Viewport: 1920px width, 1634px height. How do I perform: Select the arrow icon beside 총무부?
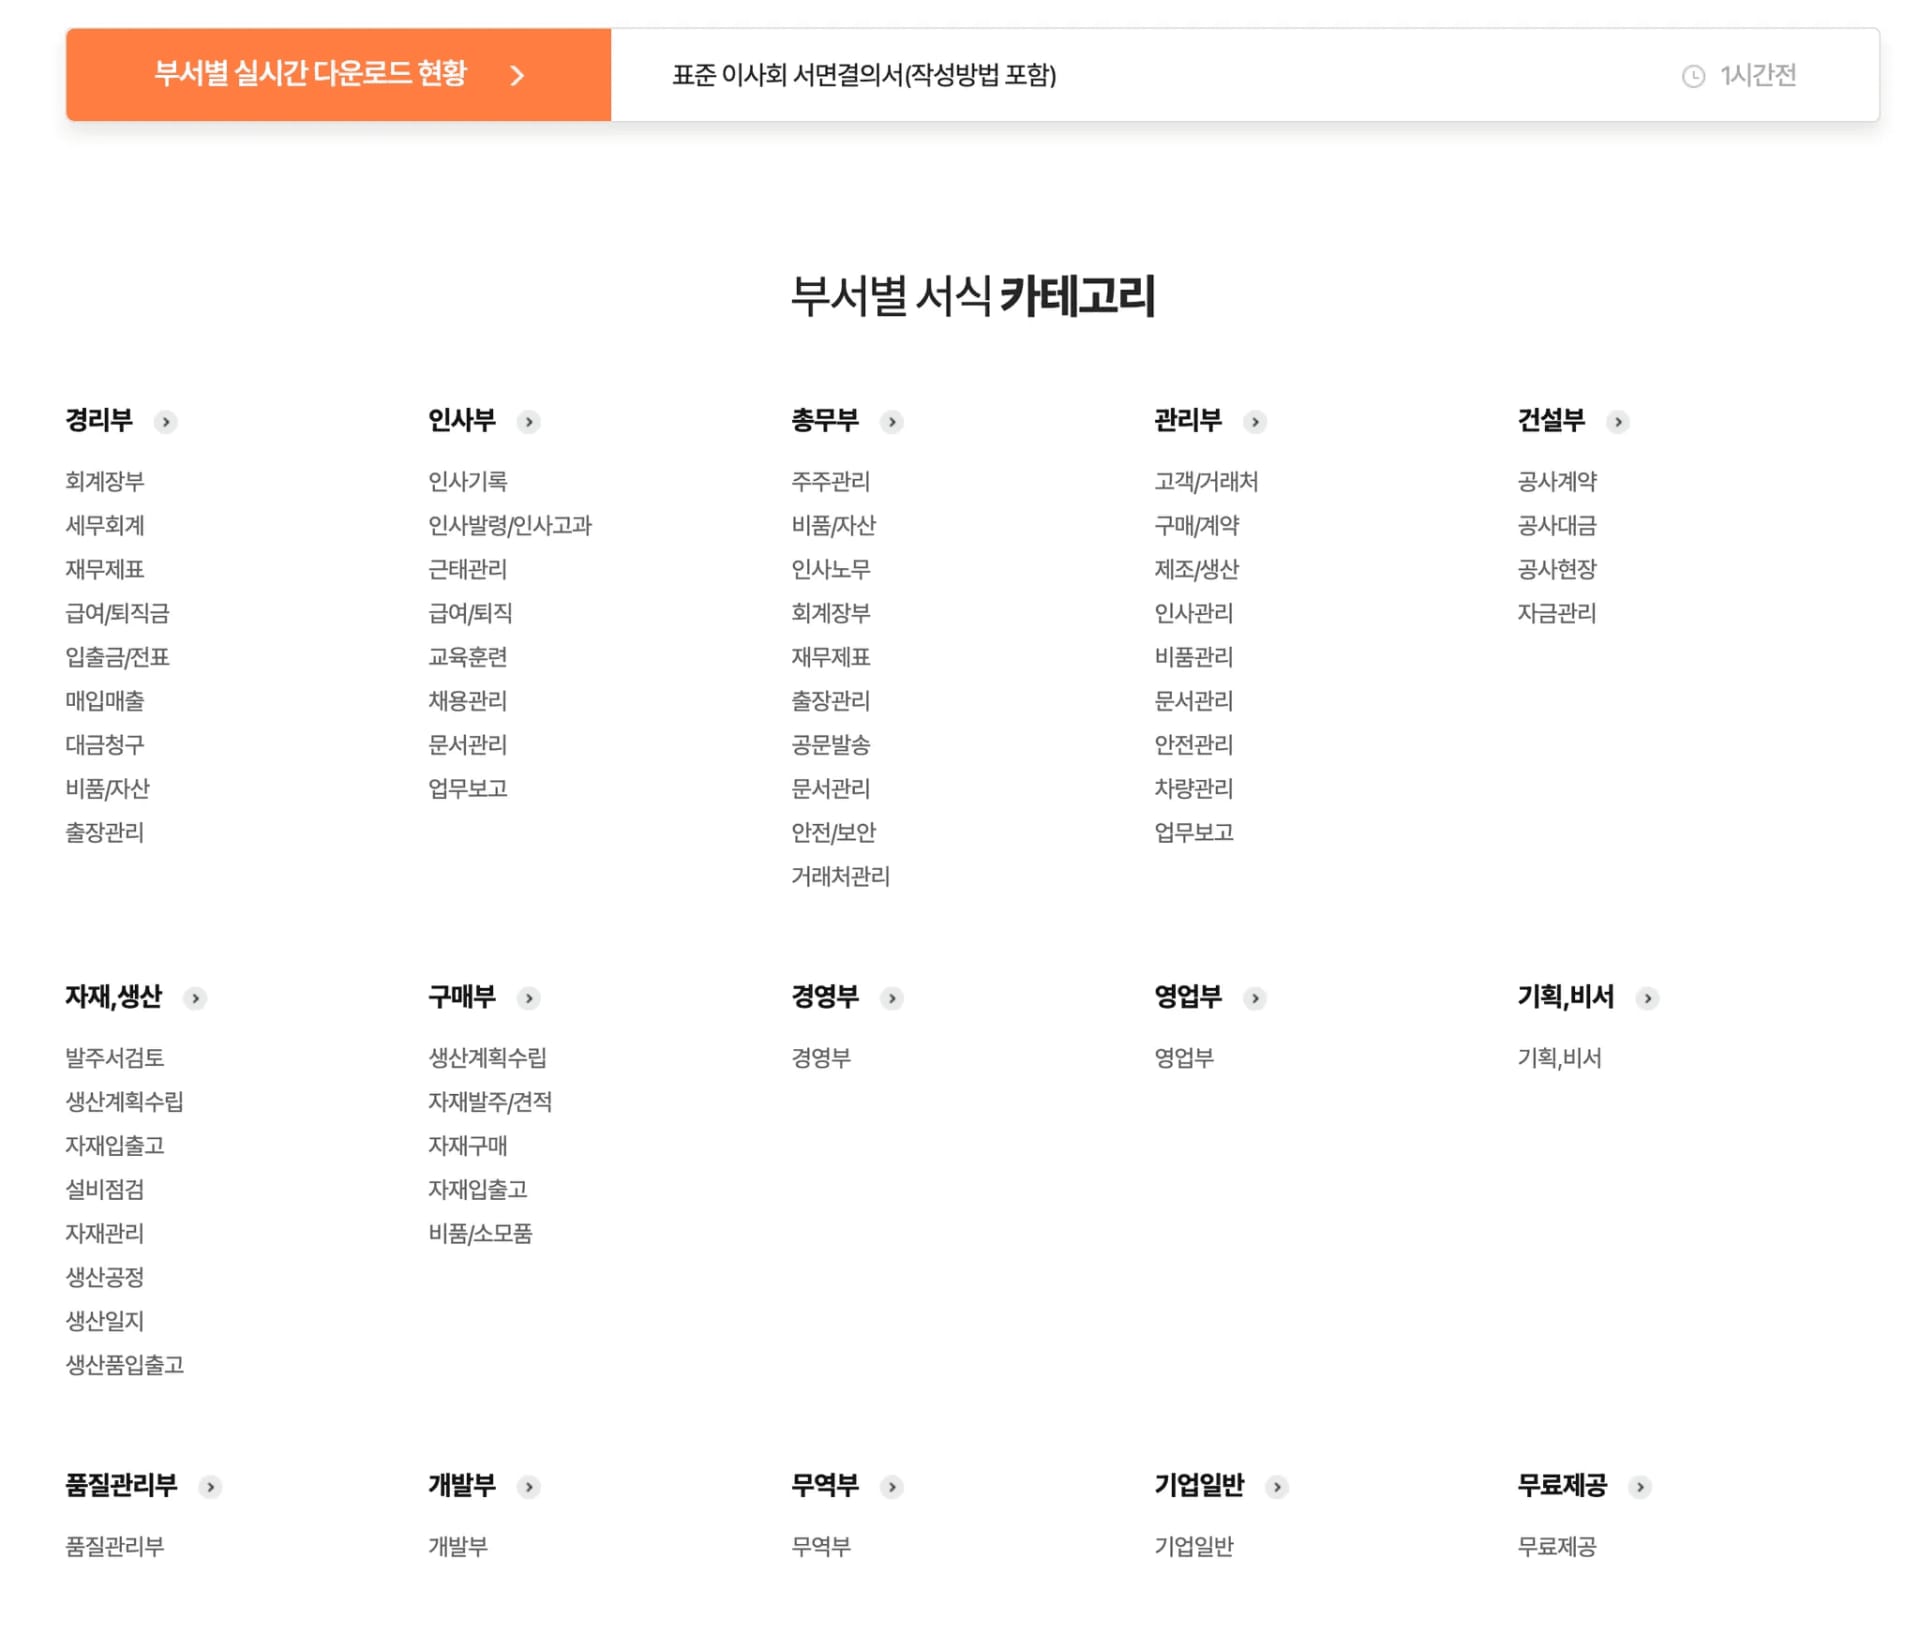click(891, 422)
